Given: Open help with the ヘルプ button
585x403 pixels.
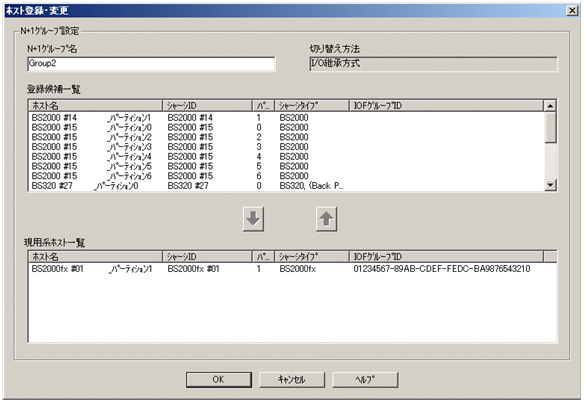Looking at the screenshot, I should [x=365, y=379].
